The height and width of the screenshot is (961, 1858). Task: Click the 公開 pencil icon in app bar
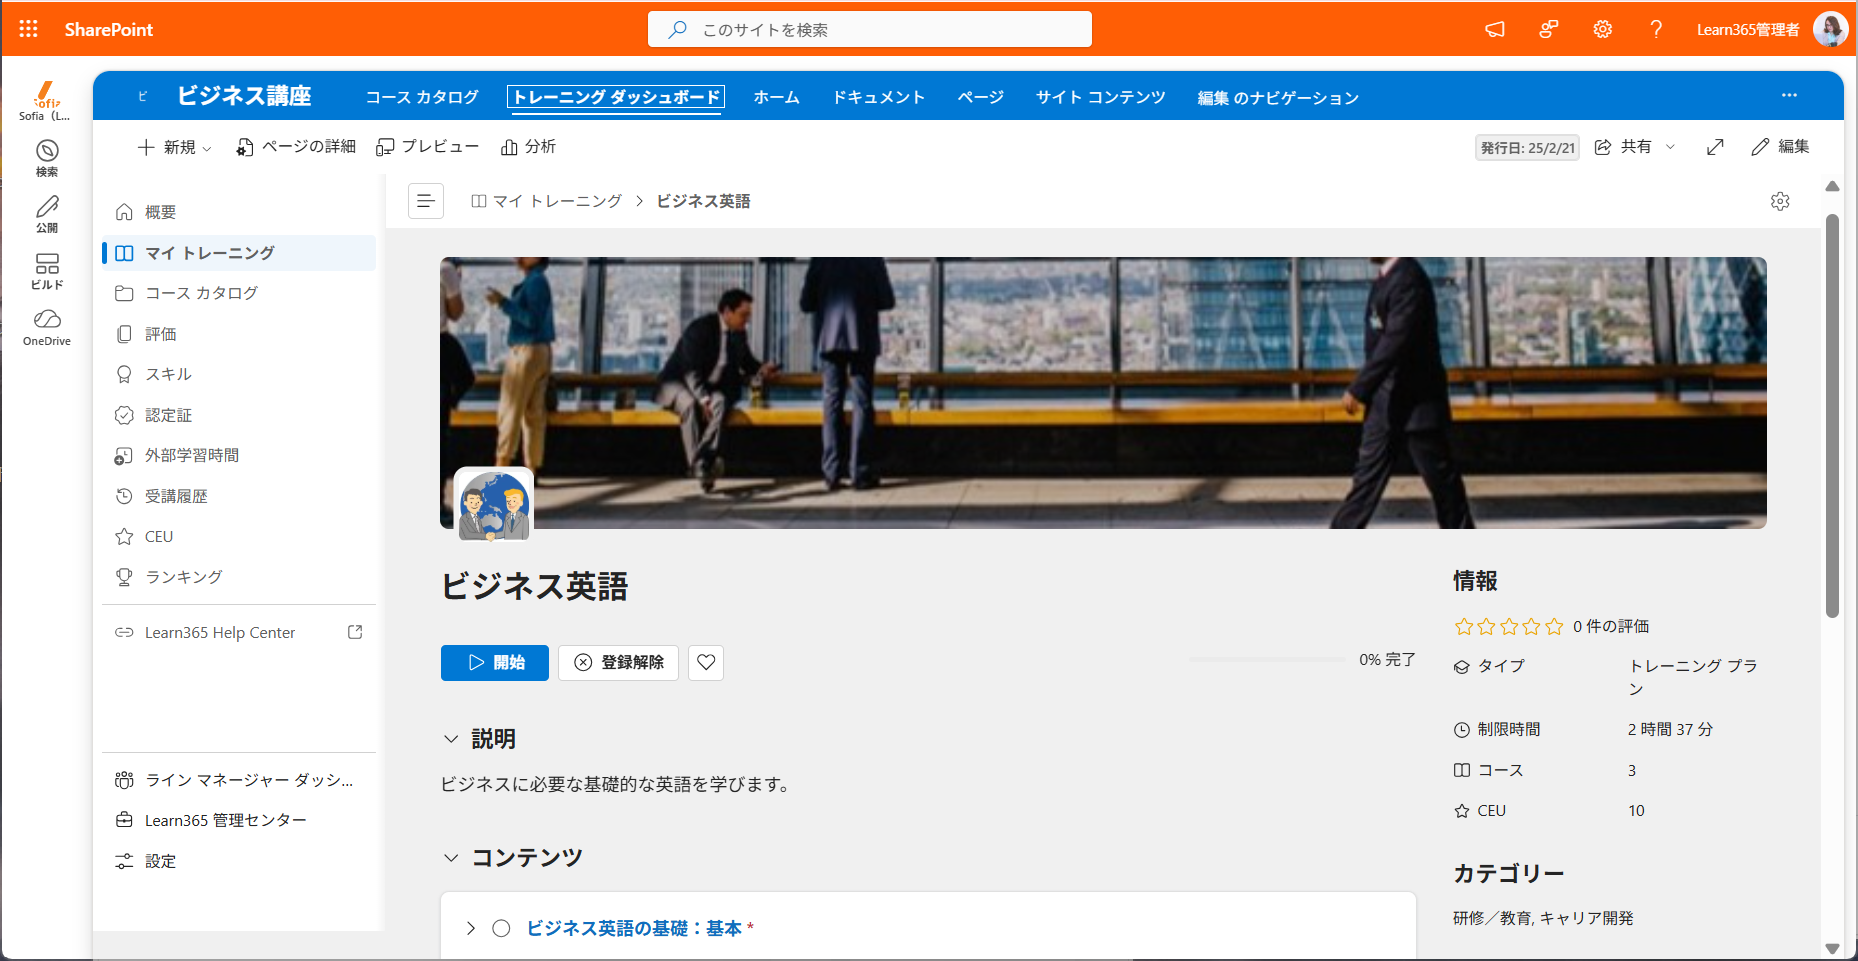pos(47,214)
